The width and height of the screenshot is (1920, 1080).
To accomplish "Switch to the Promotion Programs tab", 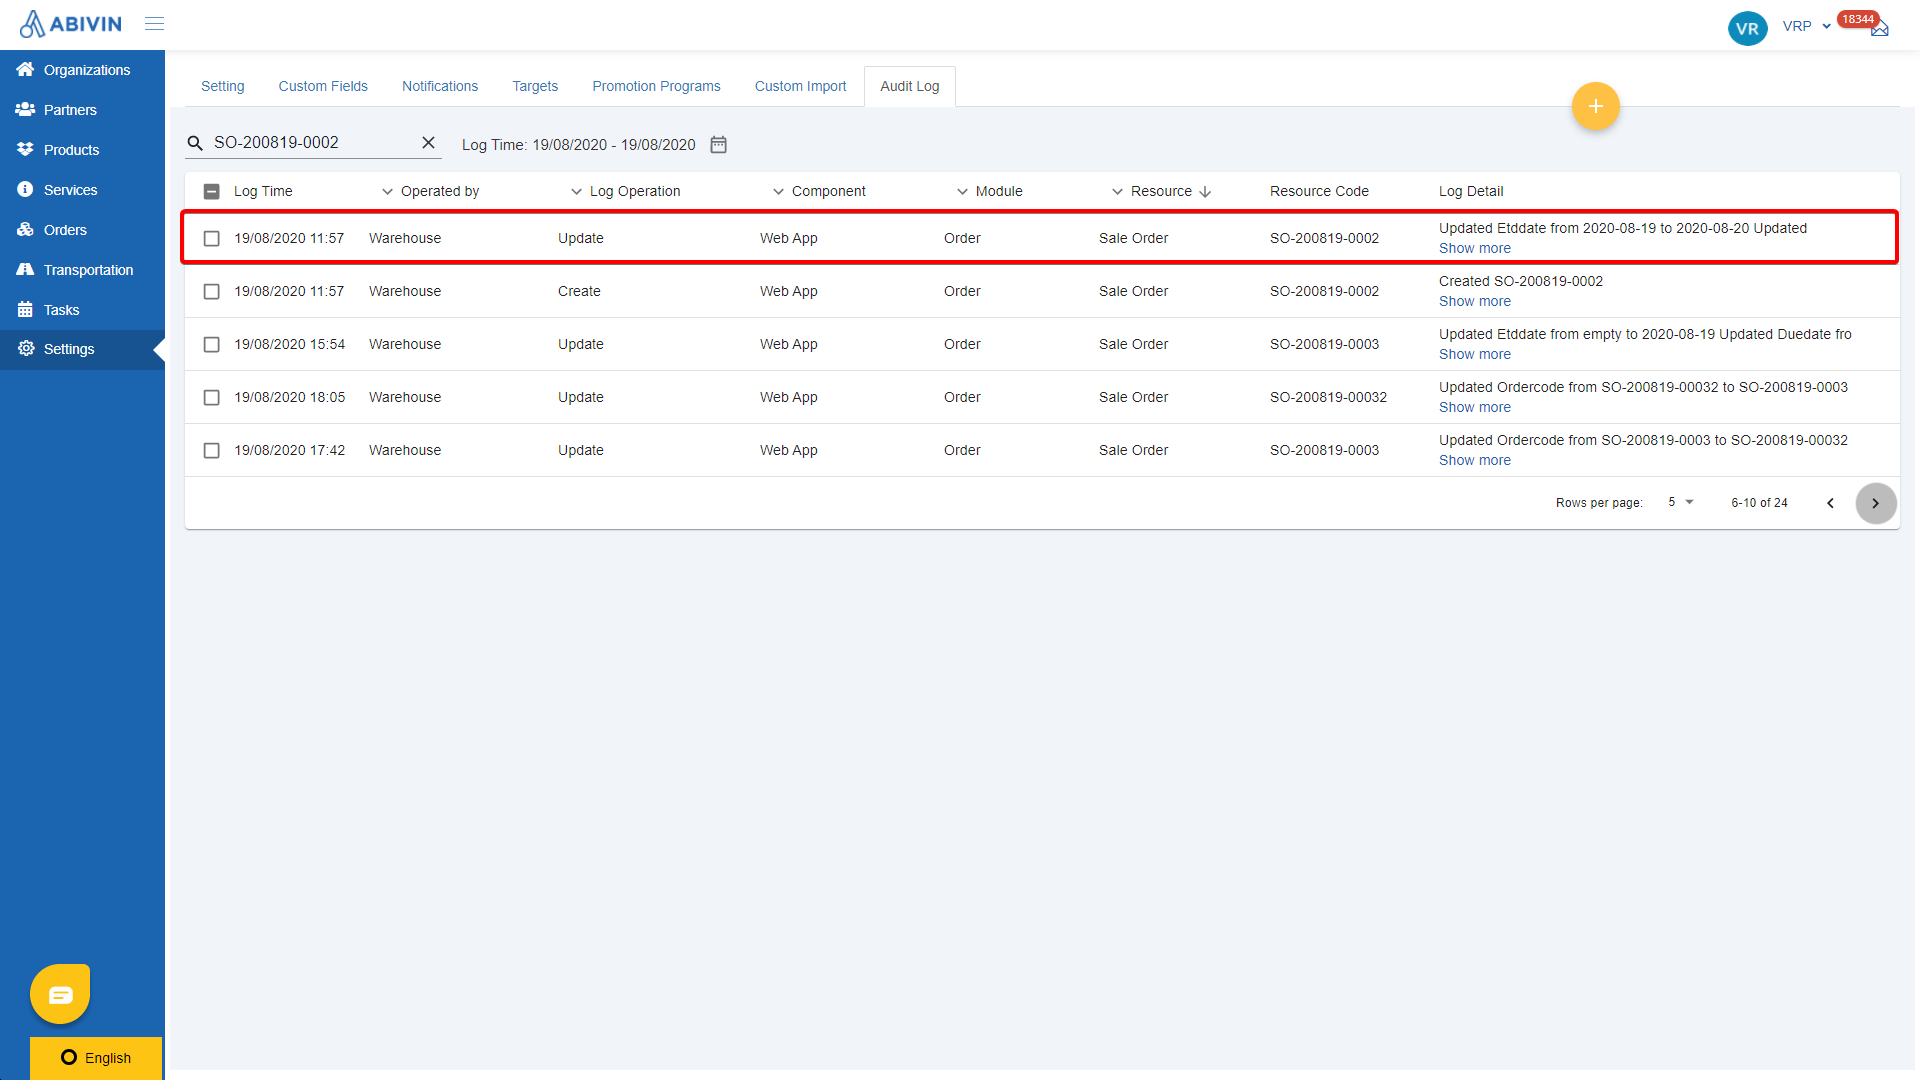I will (656, 87).
